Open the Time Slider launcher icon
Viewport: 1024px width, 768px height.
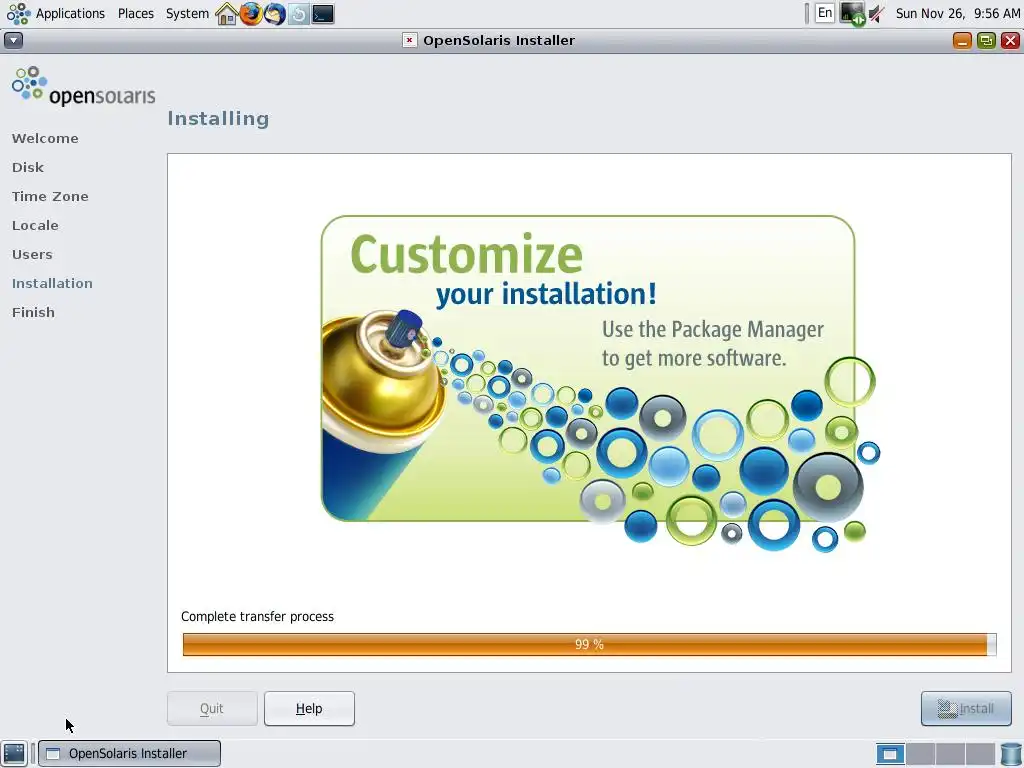point(298,14)
